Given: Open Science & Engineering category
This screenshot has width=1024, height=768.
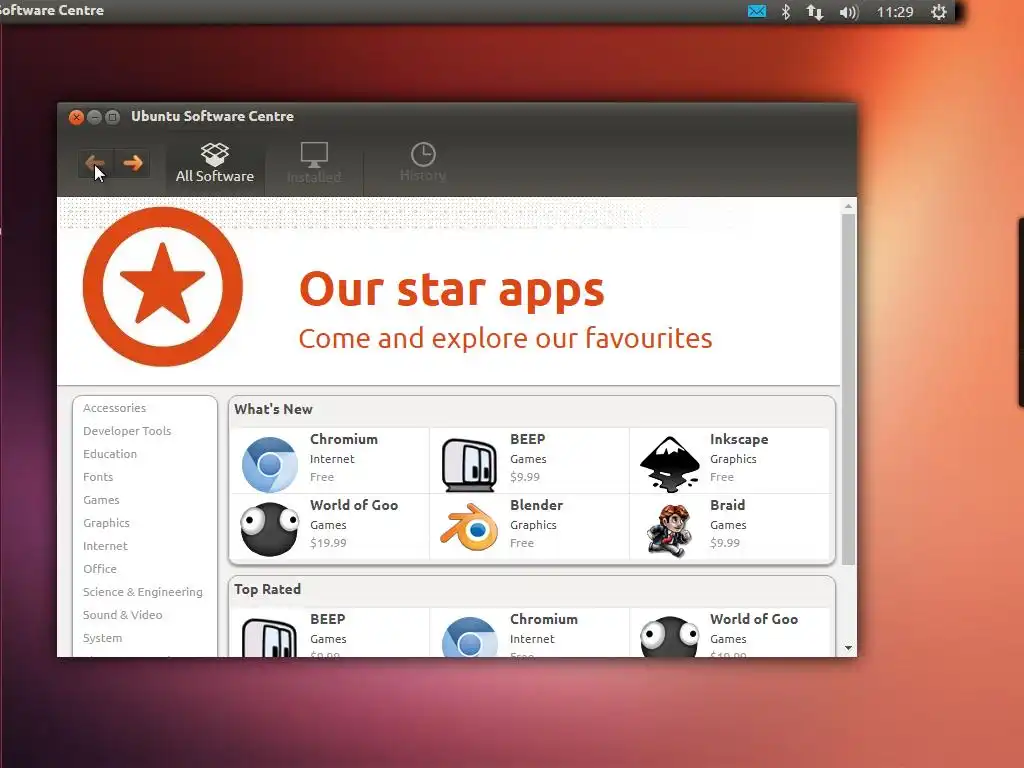Looking at the screenshot, I should point(142,592).
